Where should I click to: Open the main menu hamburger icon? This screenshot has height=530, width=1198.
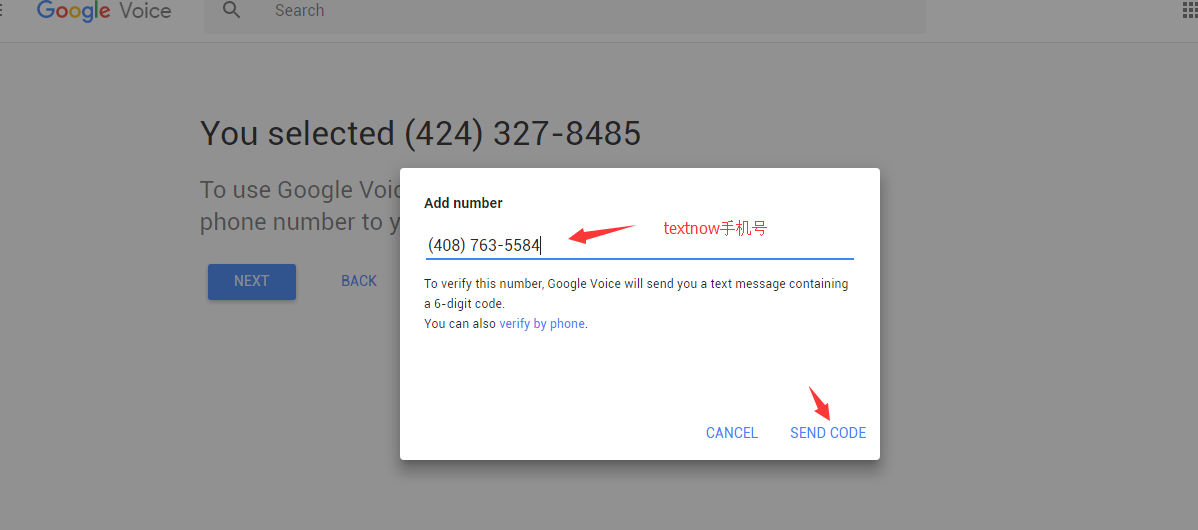2,11
